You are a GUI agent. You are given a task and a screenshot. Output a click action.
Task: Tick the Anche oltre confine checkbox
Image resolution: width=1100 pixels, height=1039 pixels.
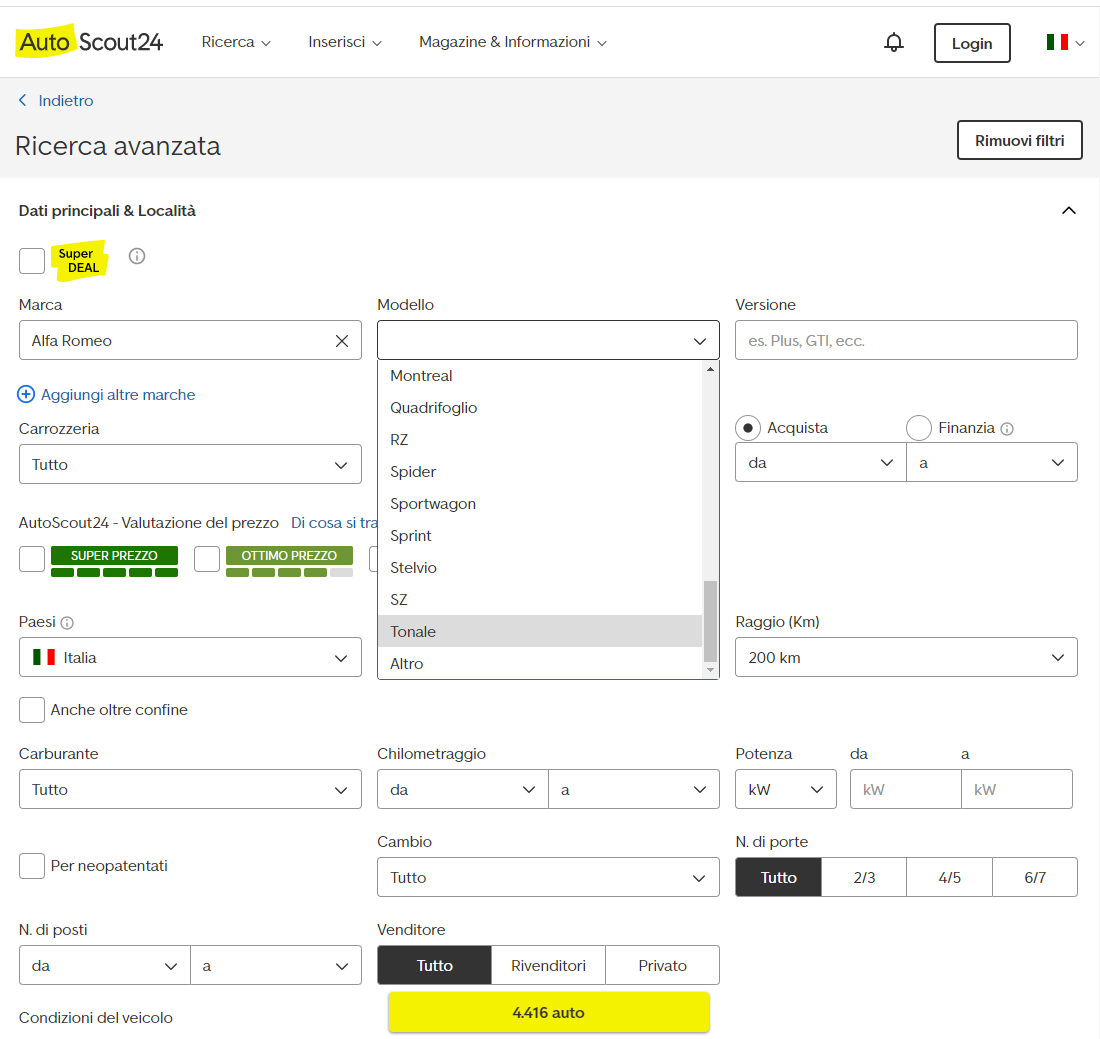coord(32,710)
